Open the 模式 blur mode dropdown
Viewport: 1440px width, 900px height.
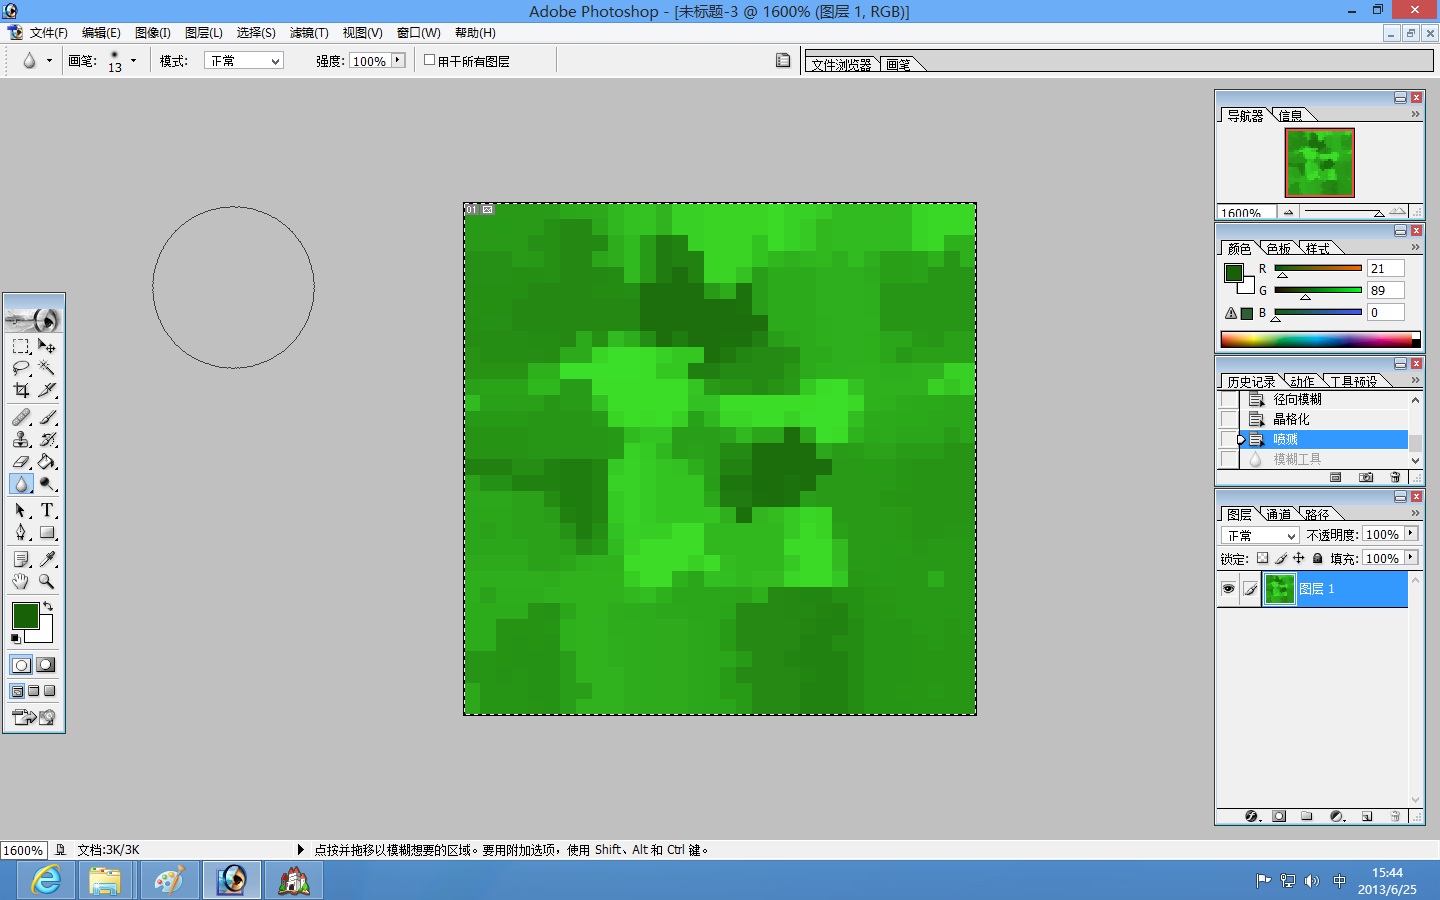coord(244,61)
